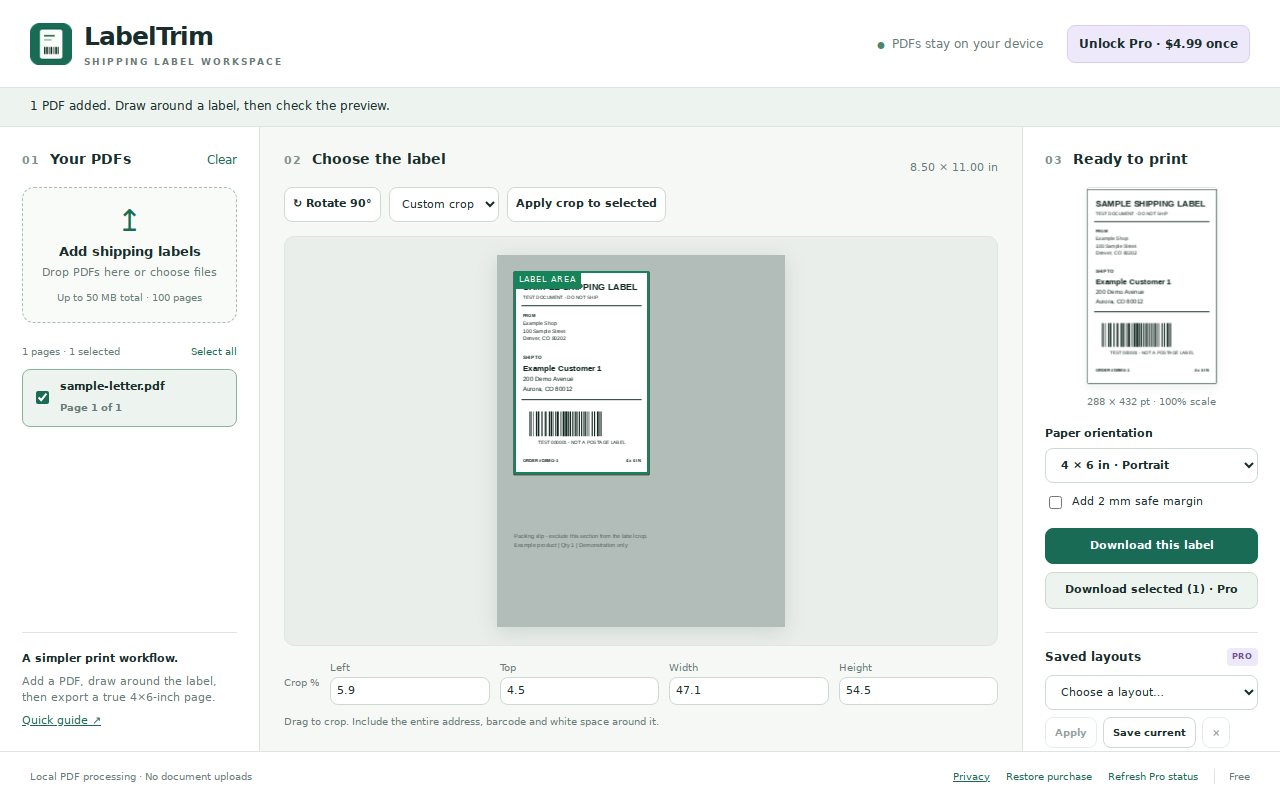The height and width of the screenshot is (800, 1280).
Task: Click Apply crop to selected
Action: click(586, 204)
